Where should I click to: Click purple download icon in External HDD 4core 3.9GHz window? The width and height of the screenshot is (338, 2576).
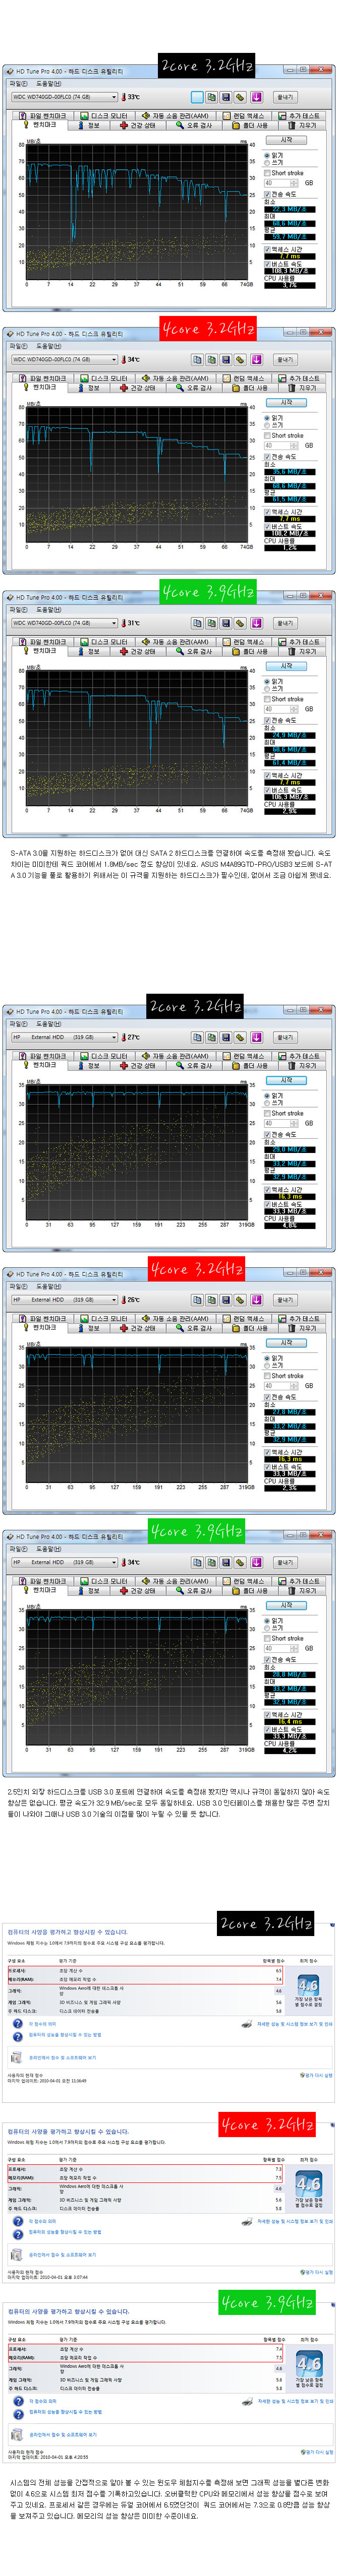click(x=256, y=1562)
